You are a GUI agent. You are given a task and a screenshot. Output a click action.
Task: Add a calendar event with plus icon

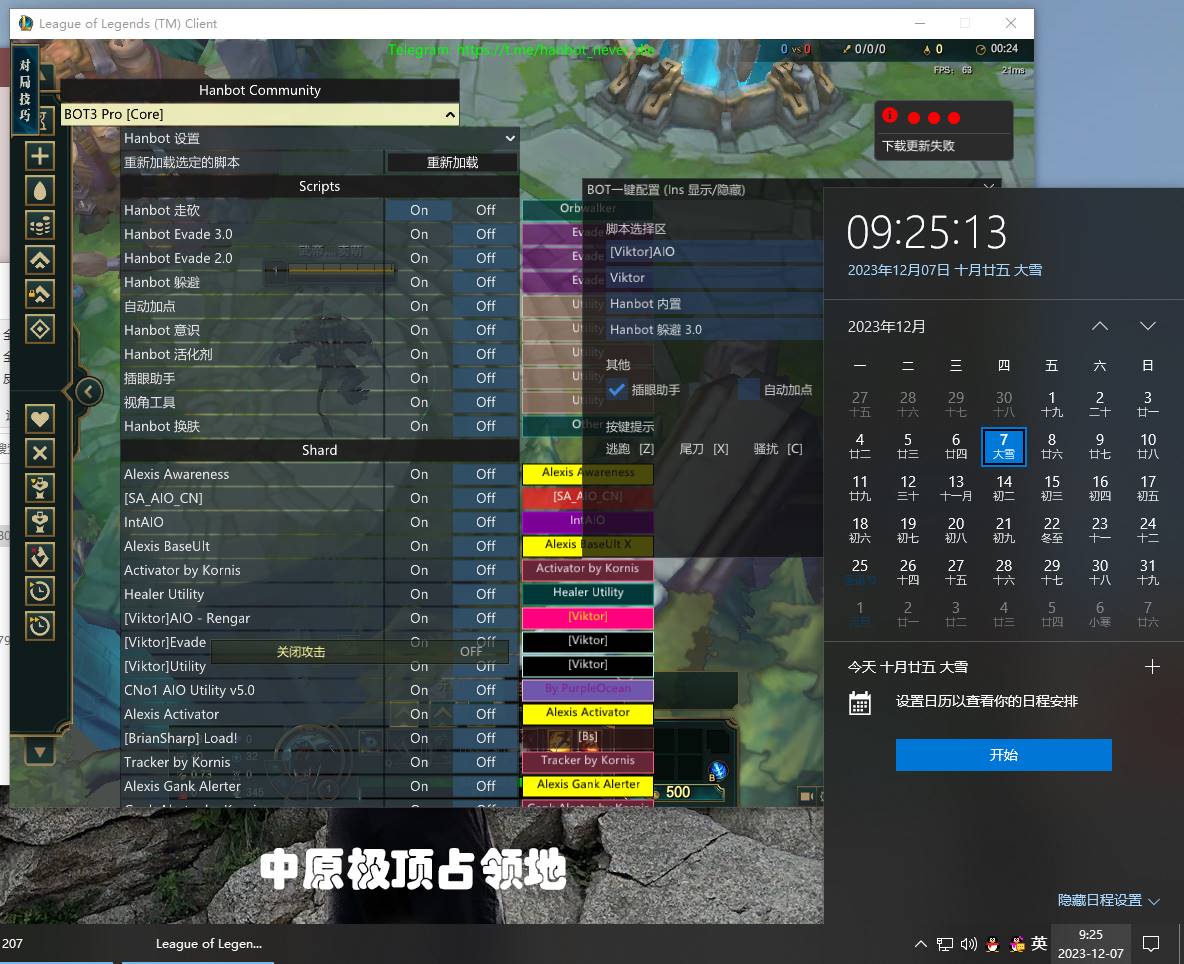click(x=1152, y=667)
